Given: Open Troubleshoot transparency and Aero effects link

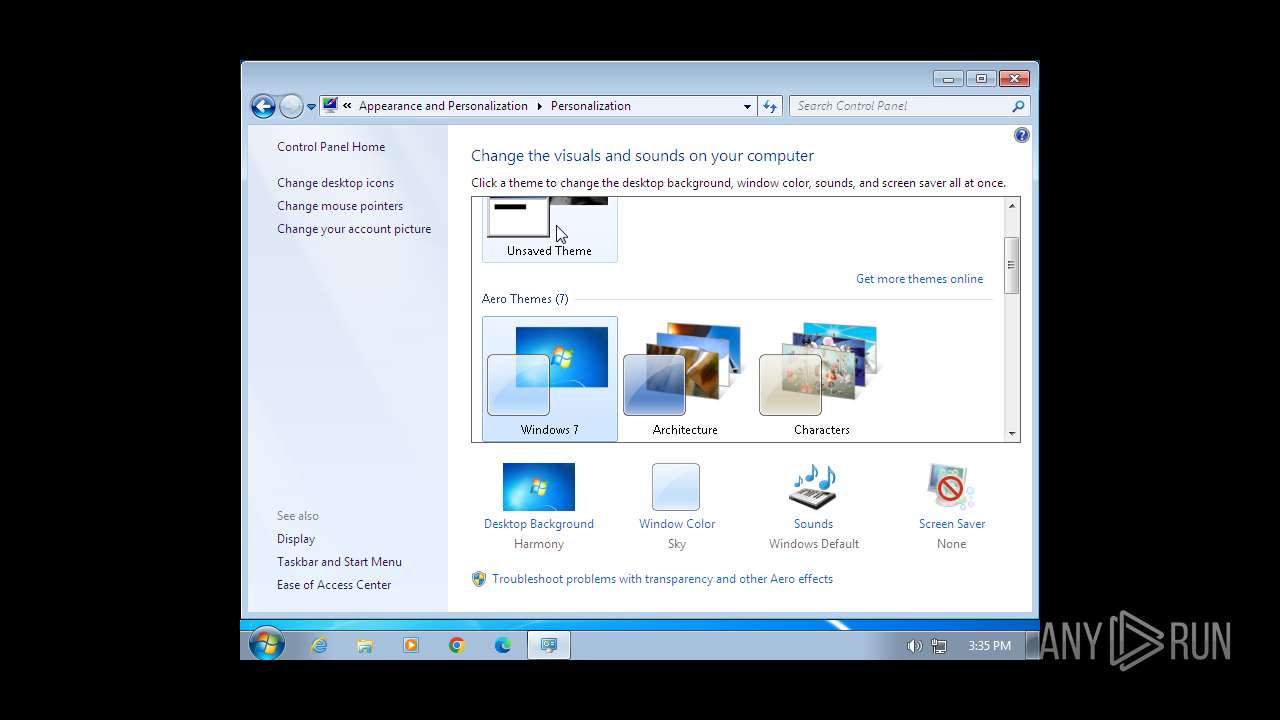Looking at the screenshot, I should click(662, 579).
